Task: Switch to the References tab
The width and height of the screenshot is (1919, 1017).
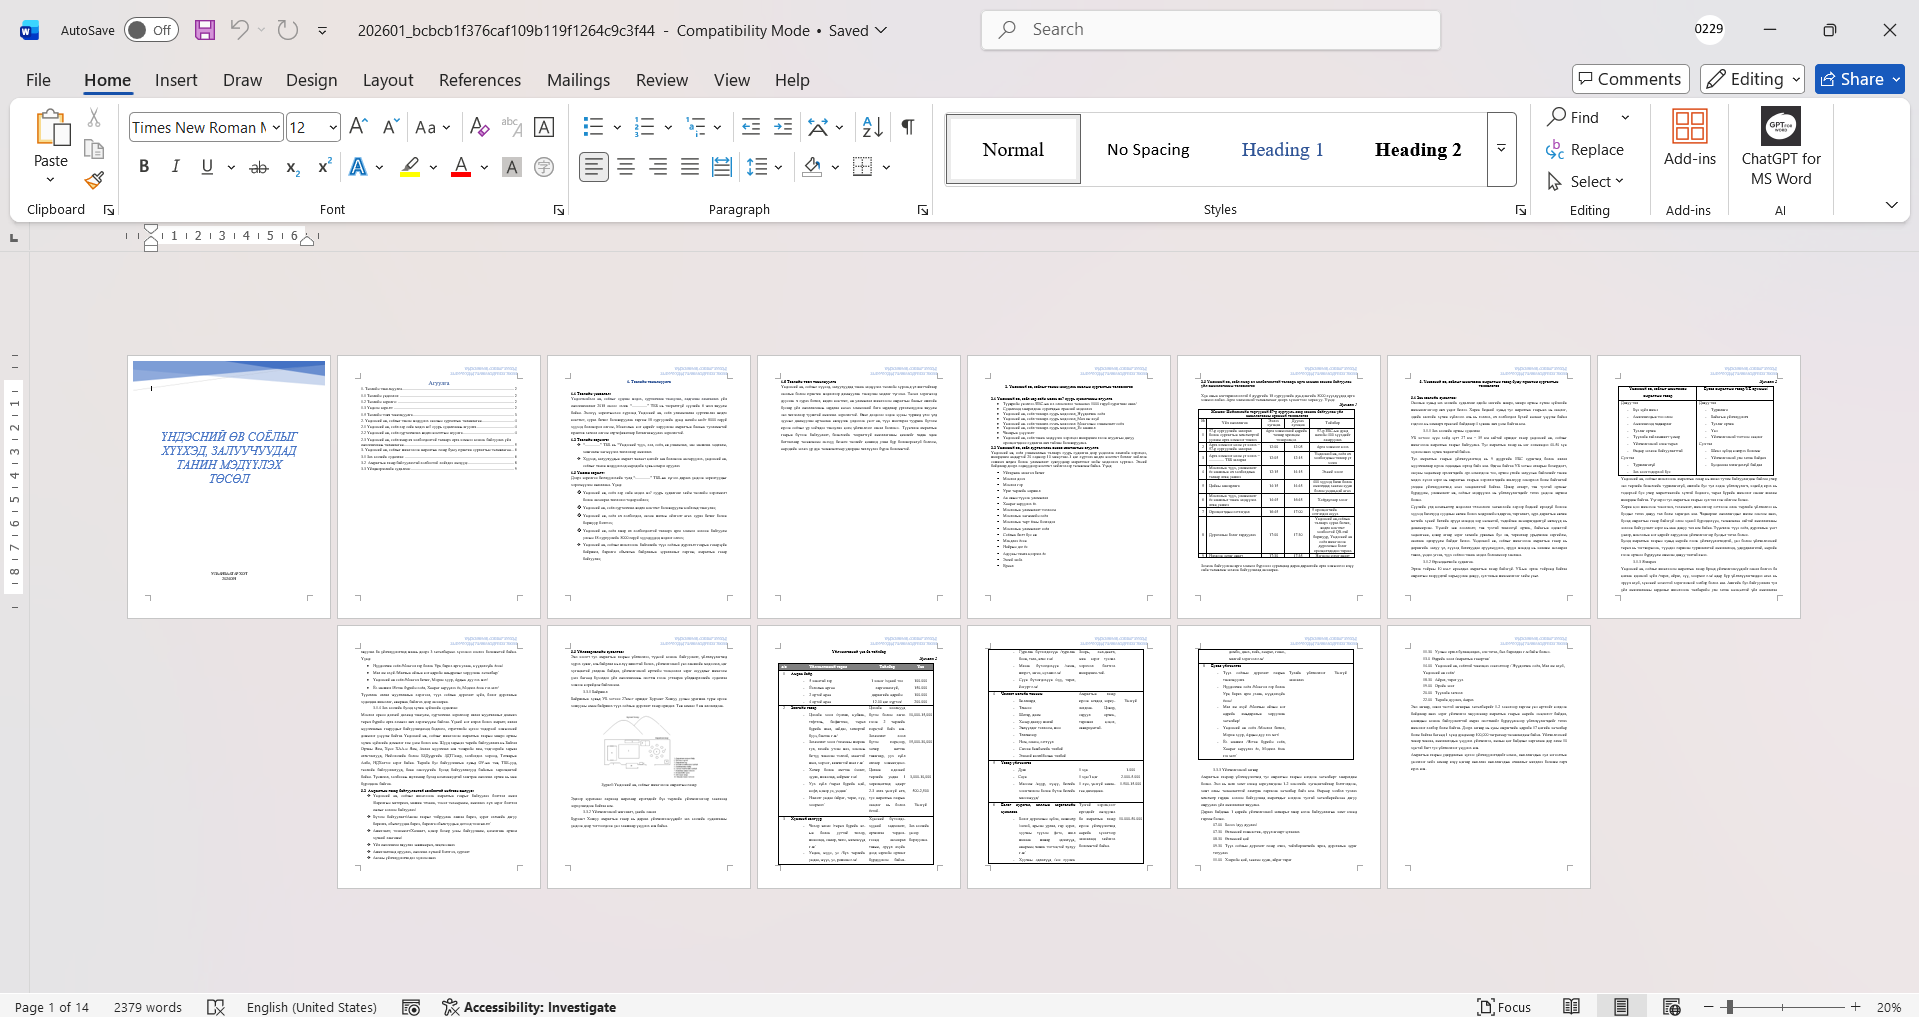Action: [479, 80]
